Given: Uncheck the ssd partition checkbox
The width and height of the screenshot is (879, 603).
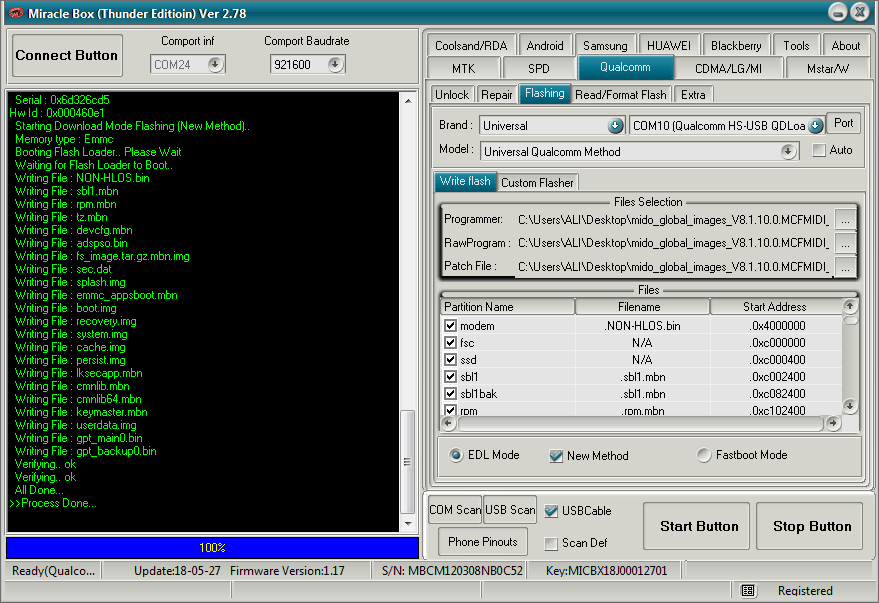Looking at the screenshot, I should coord(450,359).
